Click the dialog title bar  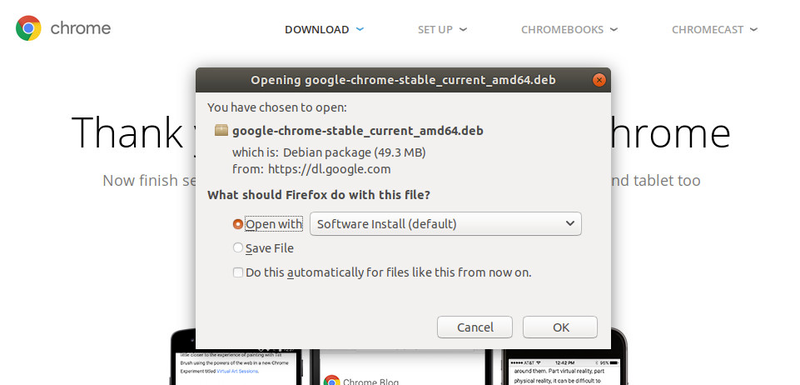(x=403, y=80)
